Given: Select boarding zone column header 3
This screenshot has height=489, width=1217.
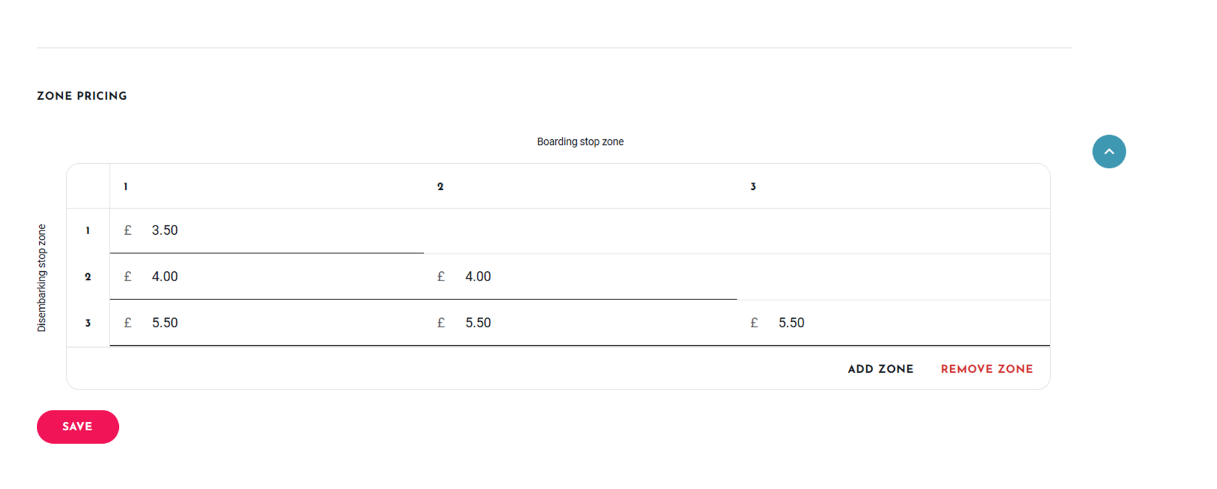Looking at the screenshot, I should click(x=753, y=187).
